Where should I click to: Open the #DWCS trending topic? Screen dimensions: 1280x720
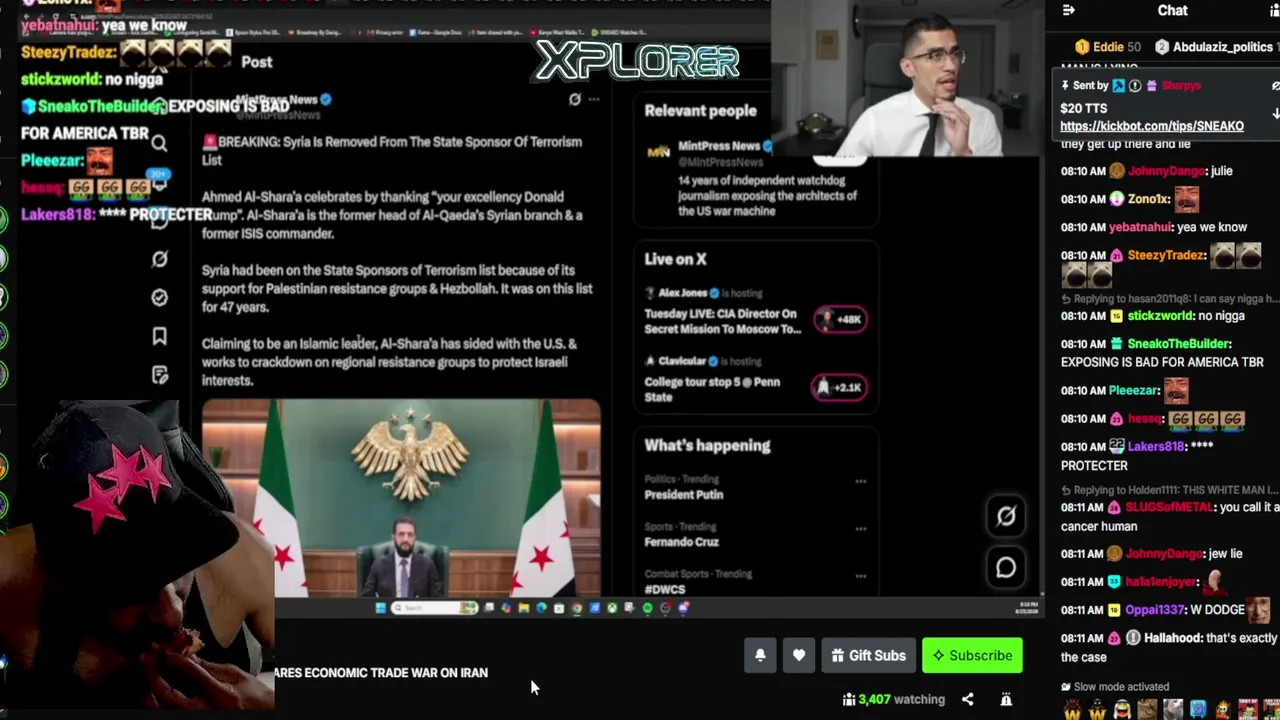coord(664,589)
